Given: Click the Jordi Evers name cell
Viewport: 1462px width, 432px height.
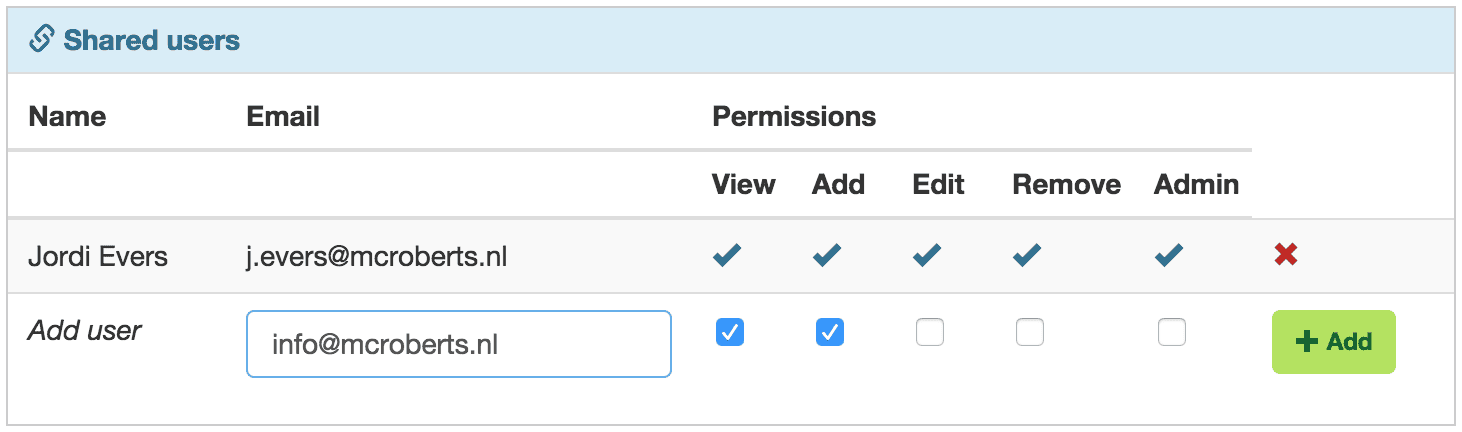Looking at the screenshot, I should click(98, 257).
